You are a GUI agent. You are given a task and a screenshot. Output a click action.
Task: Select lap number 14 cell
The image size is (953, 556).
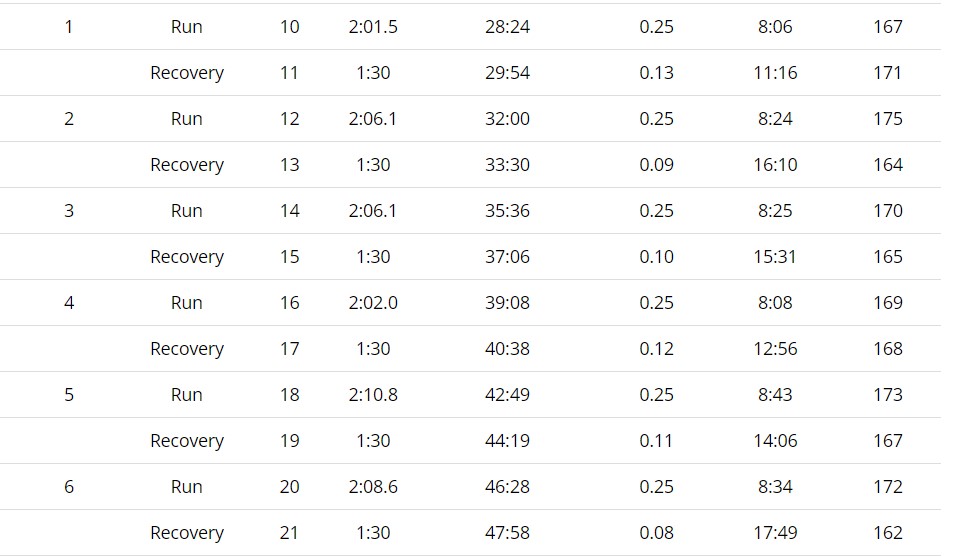289,211
